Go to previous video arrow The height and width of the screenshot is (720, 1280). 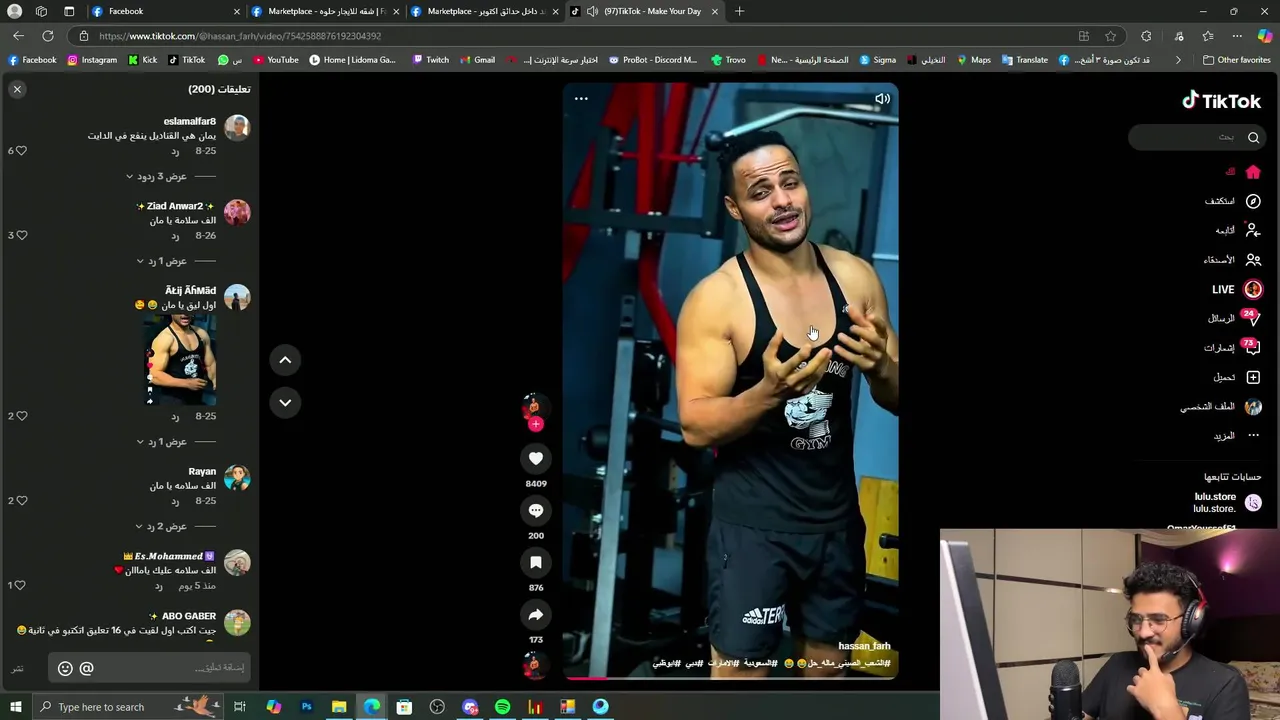pyautogui.click(x=285, y=360)
